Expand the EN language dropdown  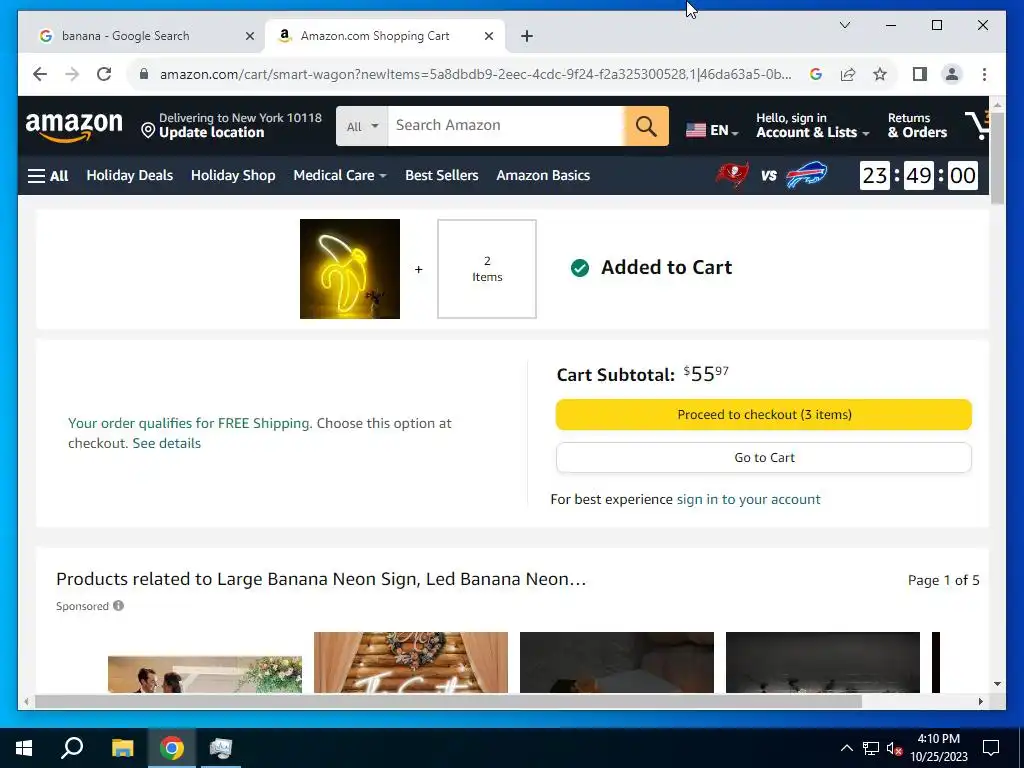click(x=724, y=131)
